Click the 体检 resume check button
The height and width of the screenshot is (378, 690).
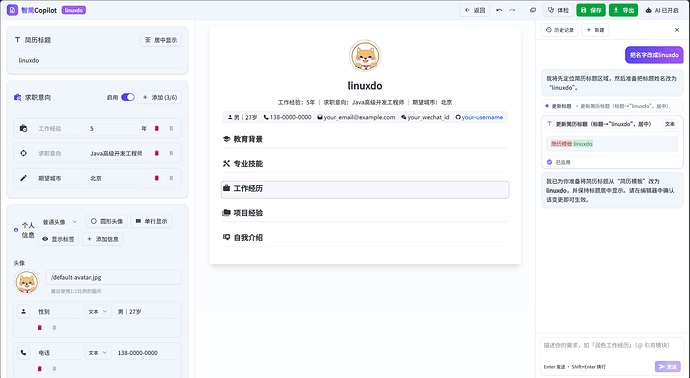pos(558,10)
